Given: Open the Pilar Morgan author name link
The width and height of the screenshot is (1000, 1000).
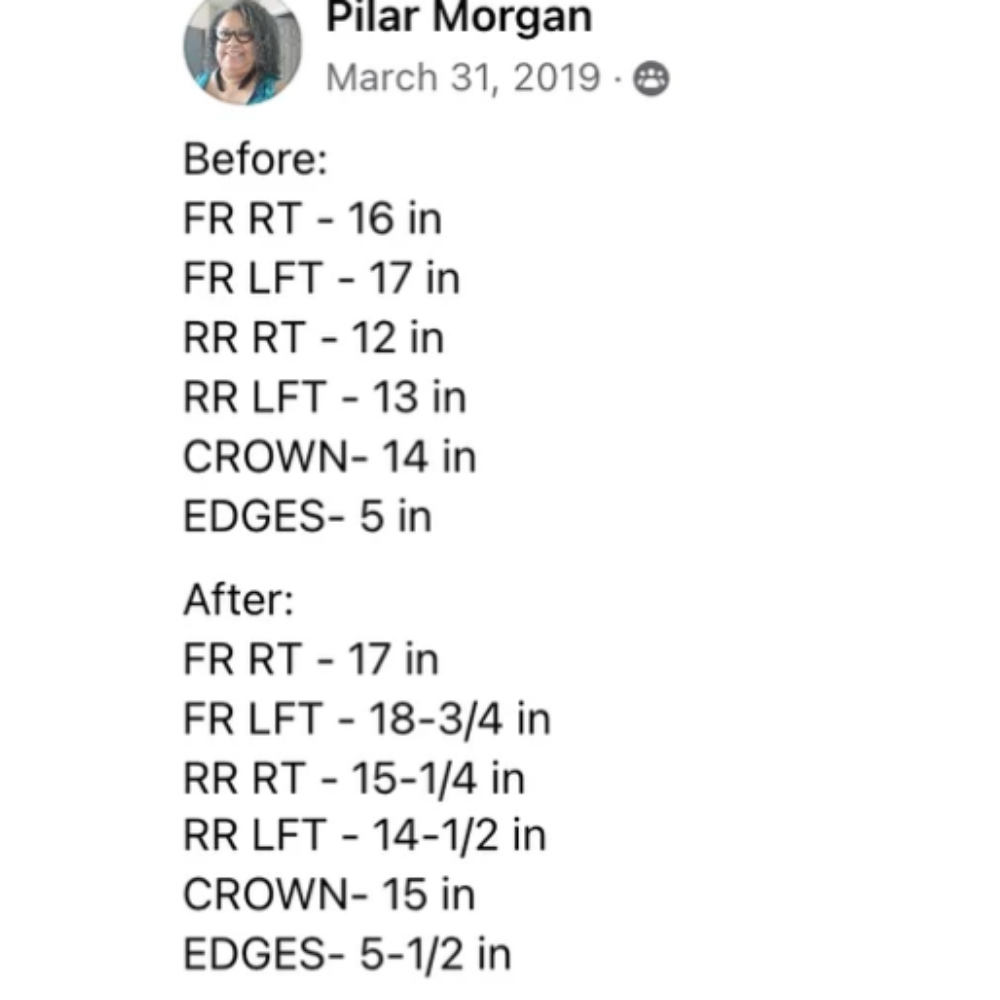Looking at the screenshot, I should (x=459, y=18).
